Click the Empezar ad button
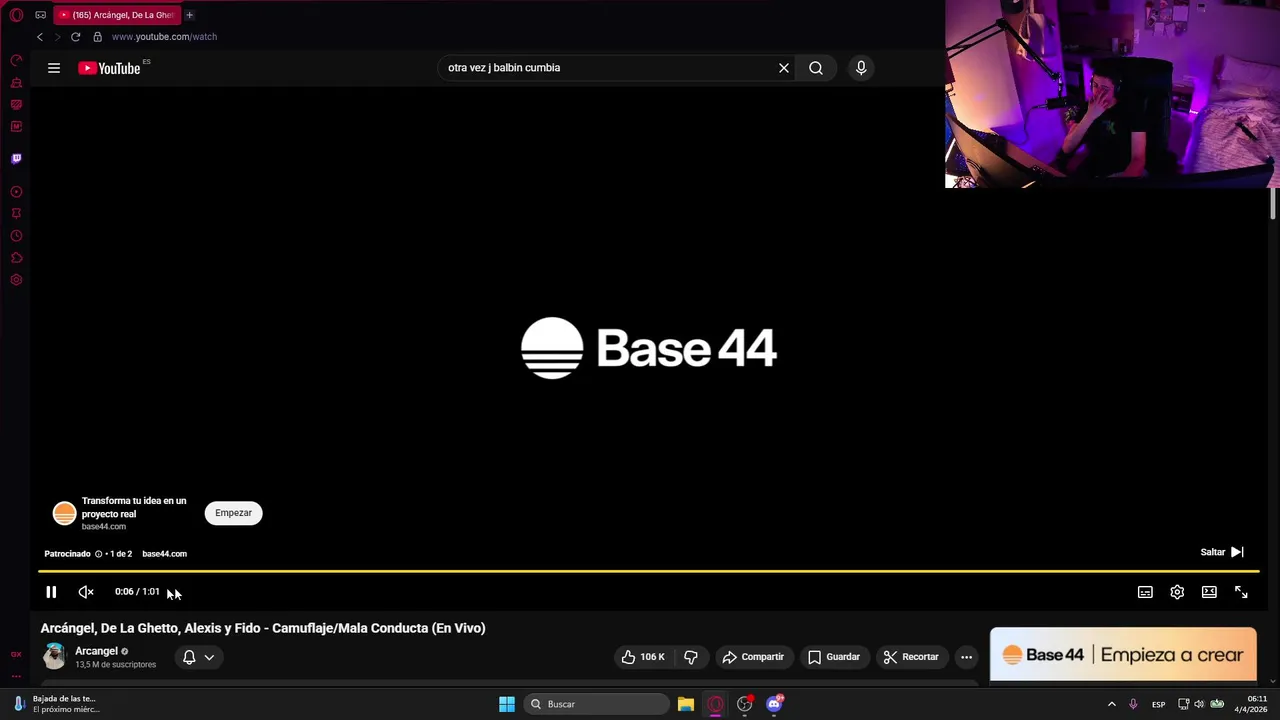1280x720 pixels. 233,513
